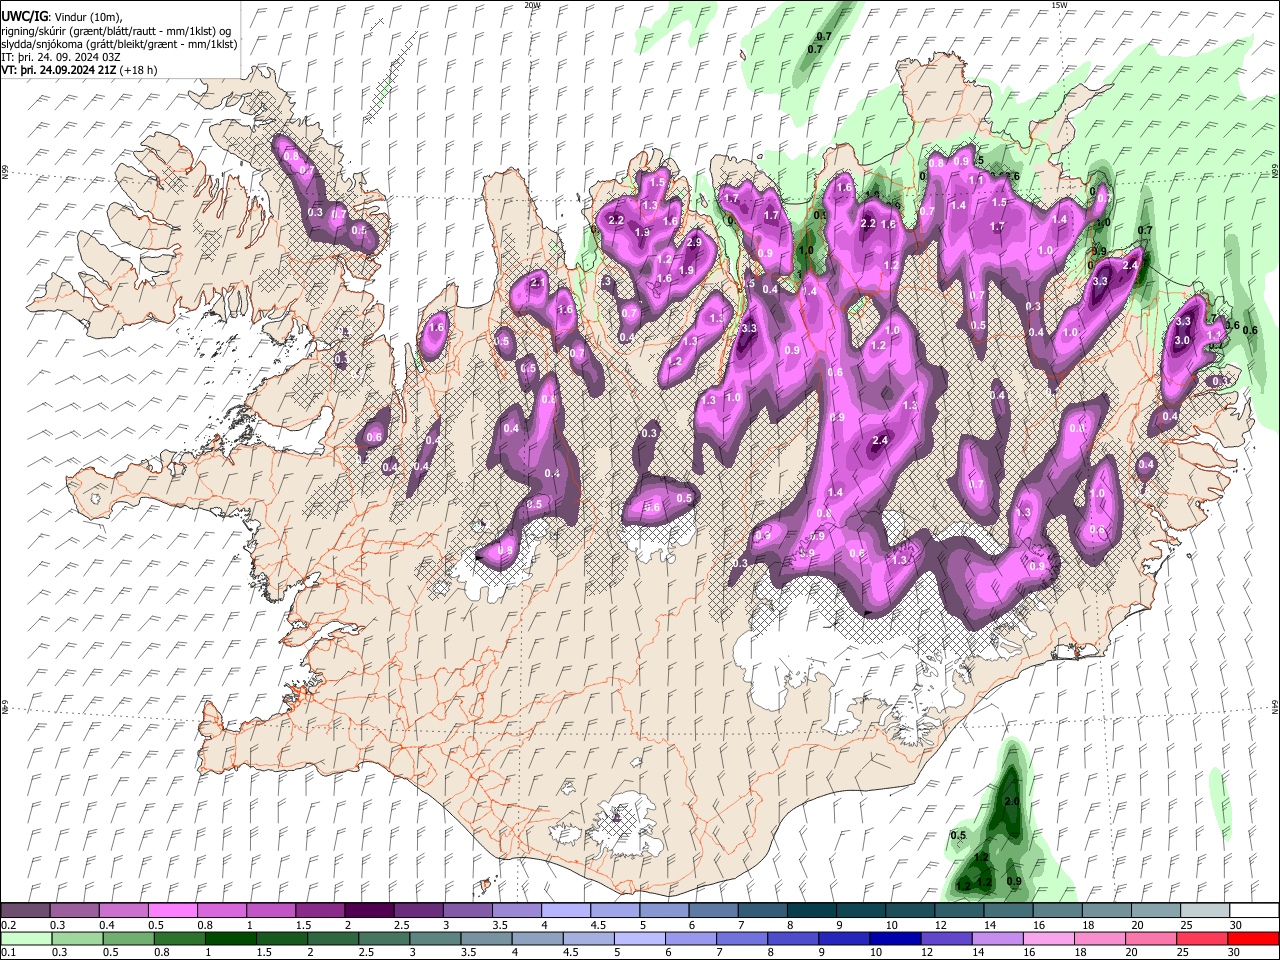
Task: Click the 'slydda/snjókoma' legend description line
Action: pyautogui.click(x=119, y=44)
